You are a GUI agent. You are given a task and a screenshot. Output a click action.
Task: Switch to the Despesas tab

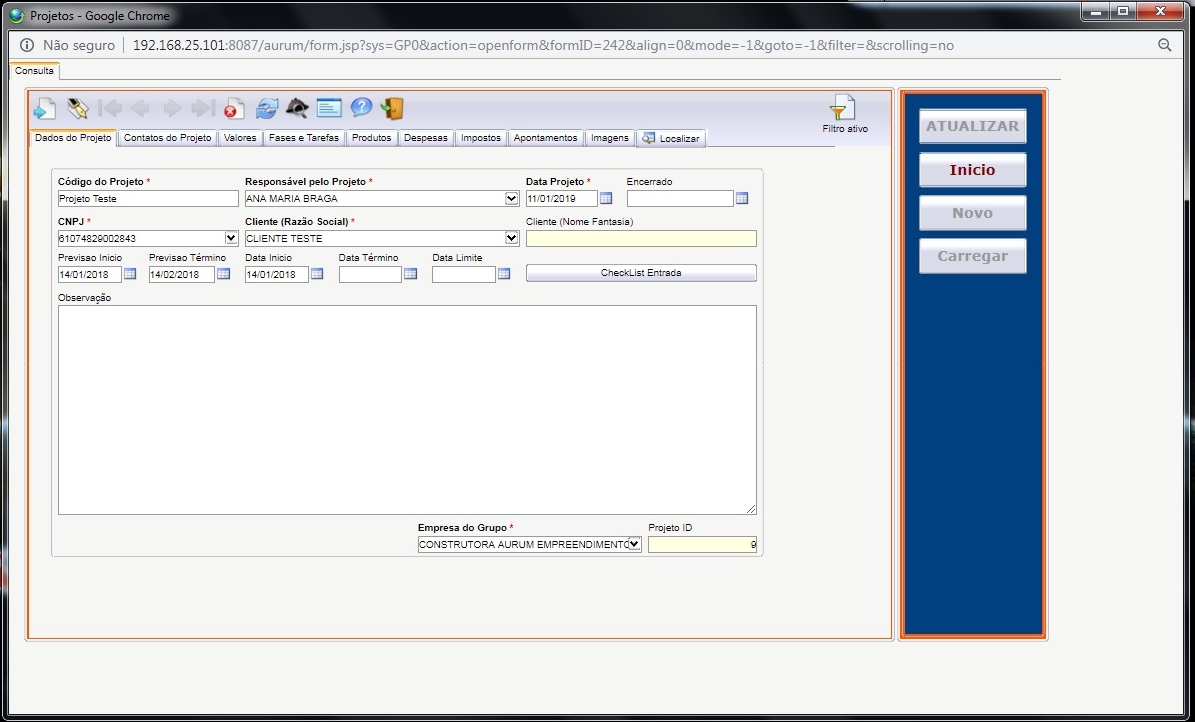(x=426, y=138)
